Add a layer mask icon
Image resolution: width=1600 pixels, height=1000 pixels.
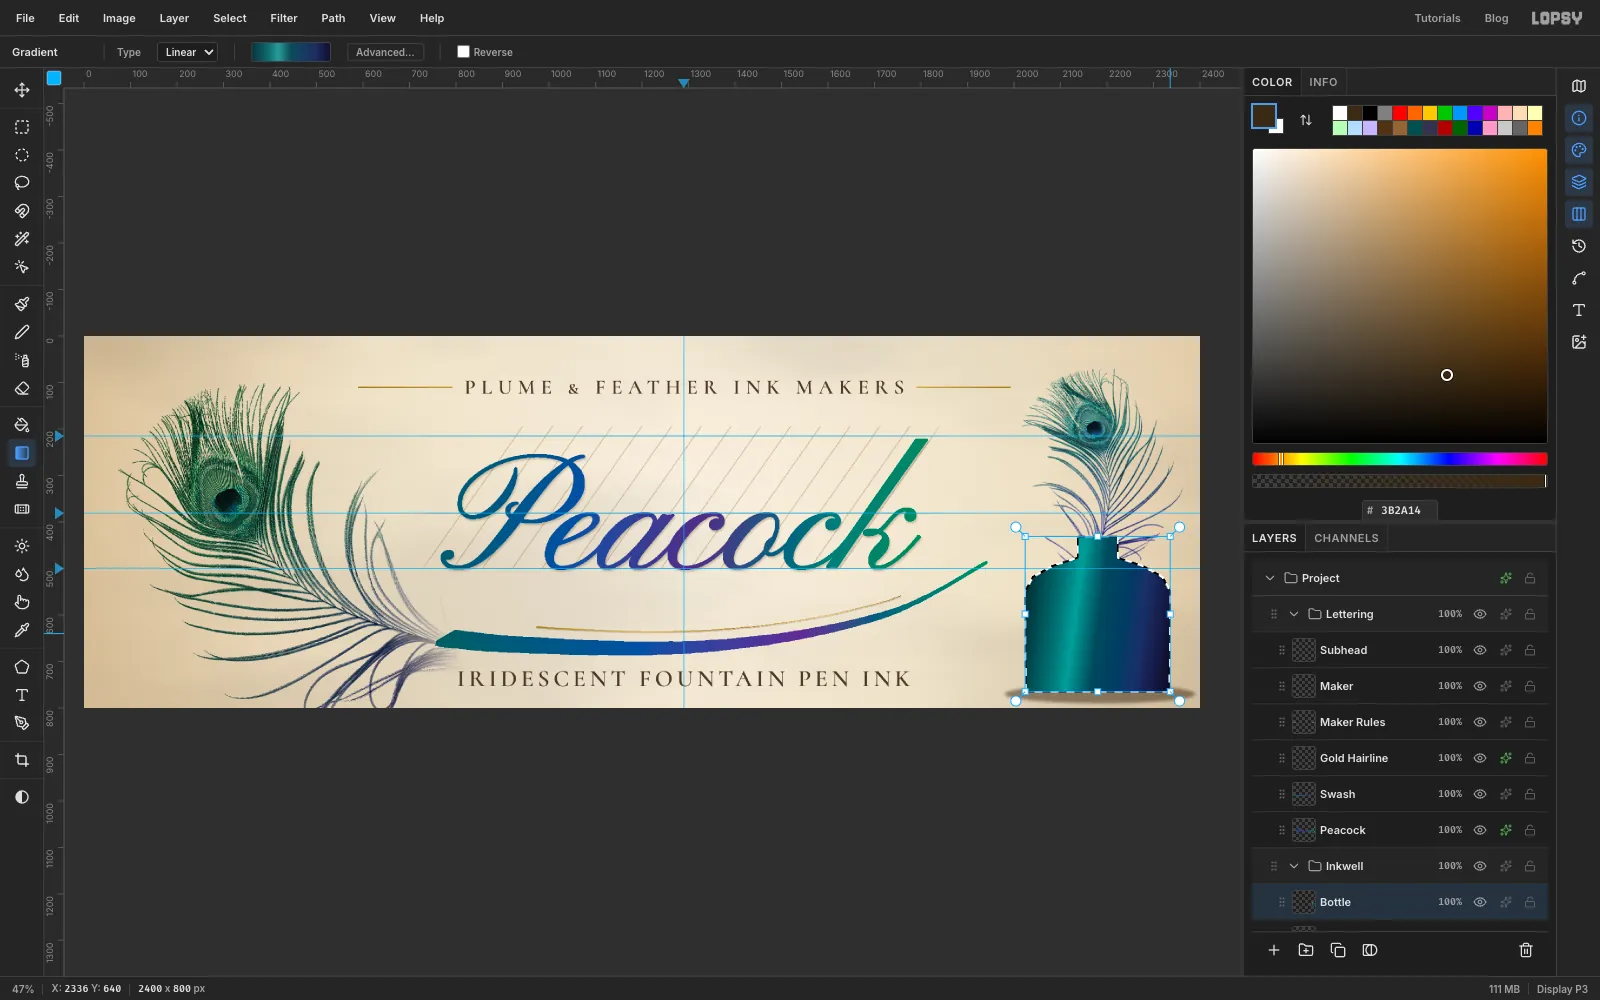[1370, 950]
